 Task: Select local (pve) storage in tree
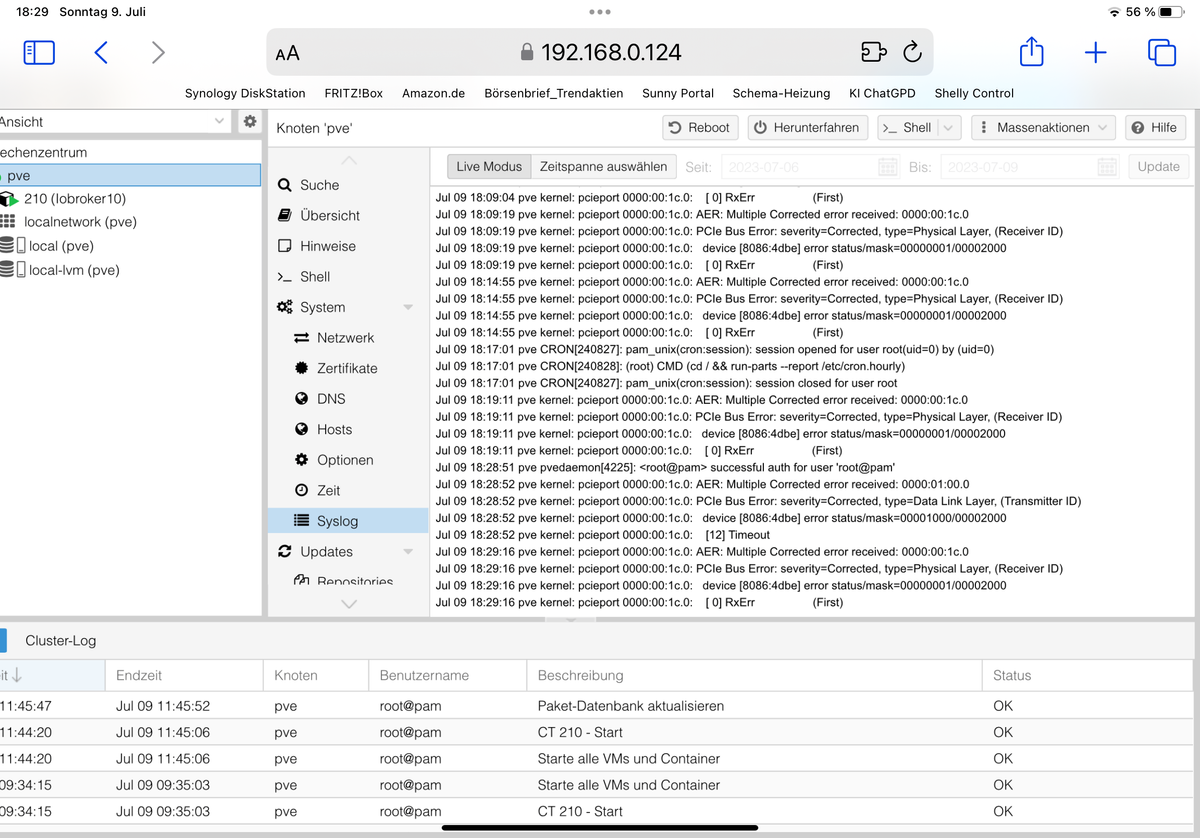[x=130, y=246]
